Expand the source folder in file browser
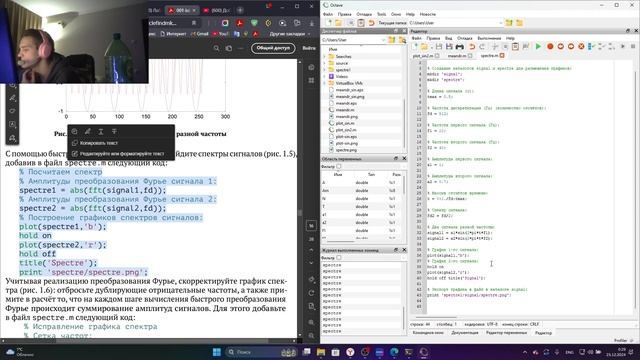 [325, 63]
